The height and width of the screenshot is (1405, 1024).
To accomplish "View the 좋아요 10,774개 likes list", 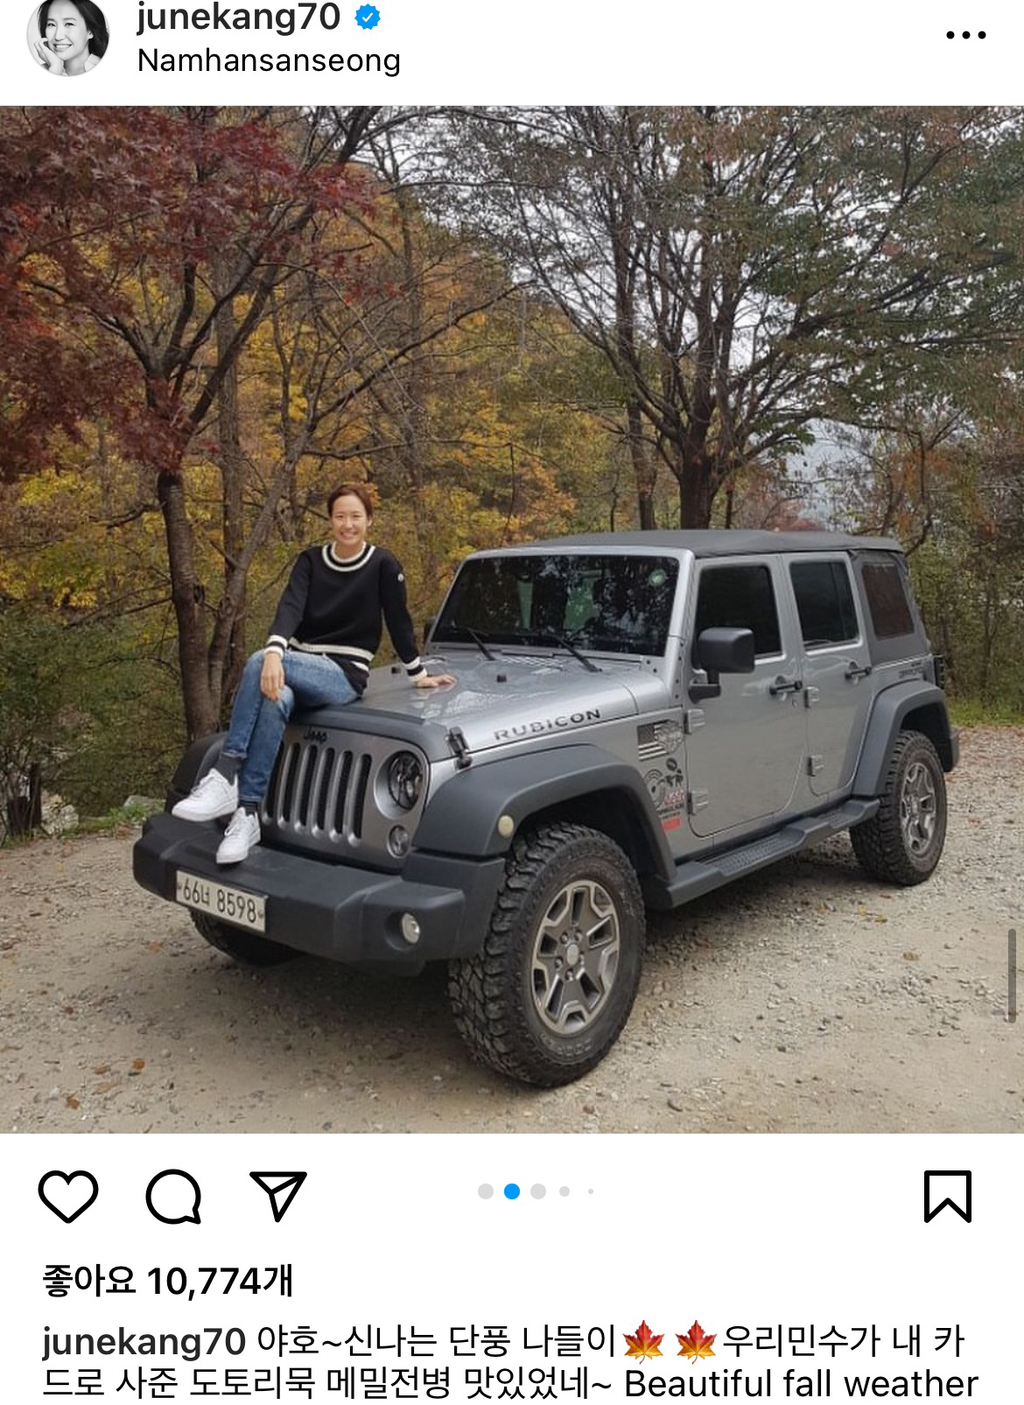I will 167,1280.
